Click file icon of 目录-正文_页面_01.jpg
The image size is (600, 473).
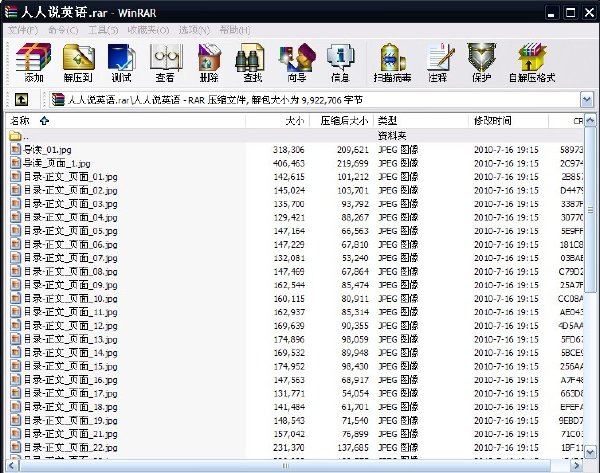point(16,176)
